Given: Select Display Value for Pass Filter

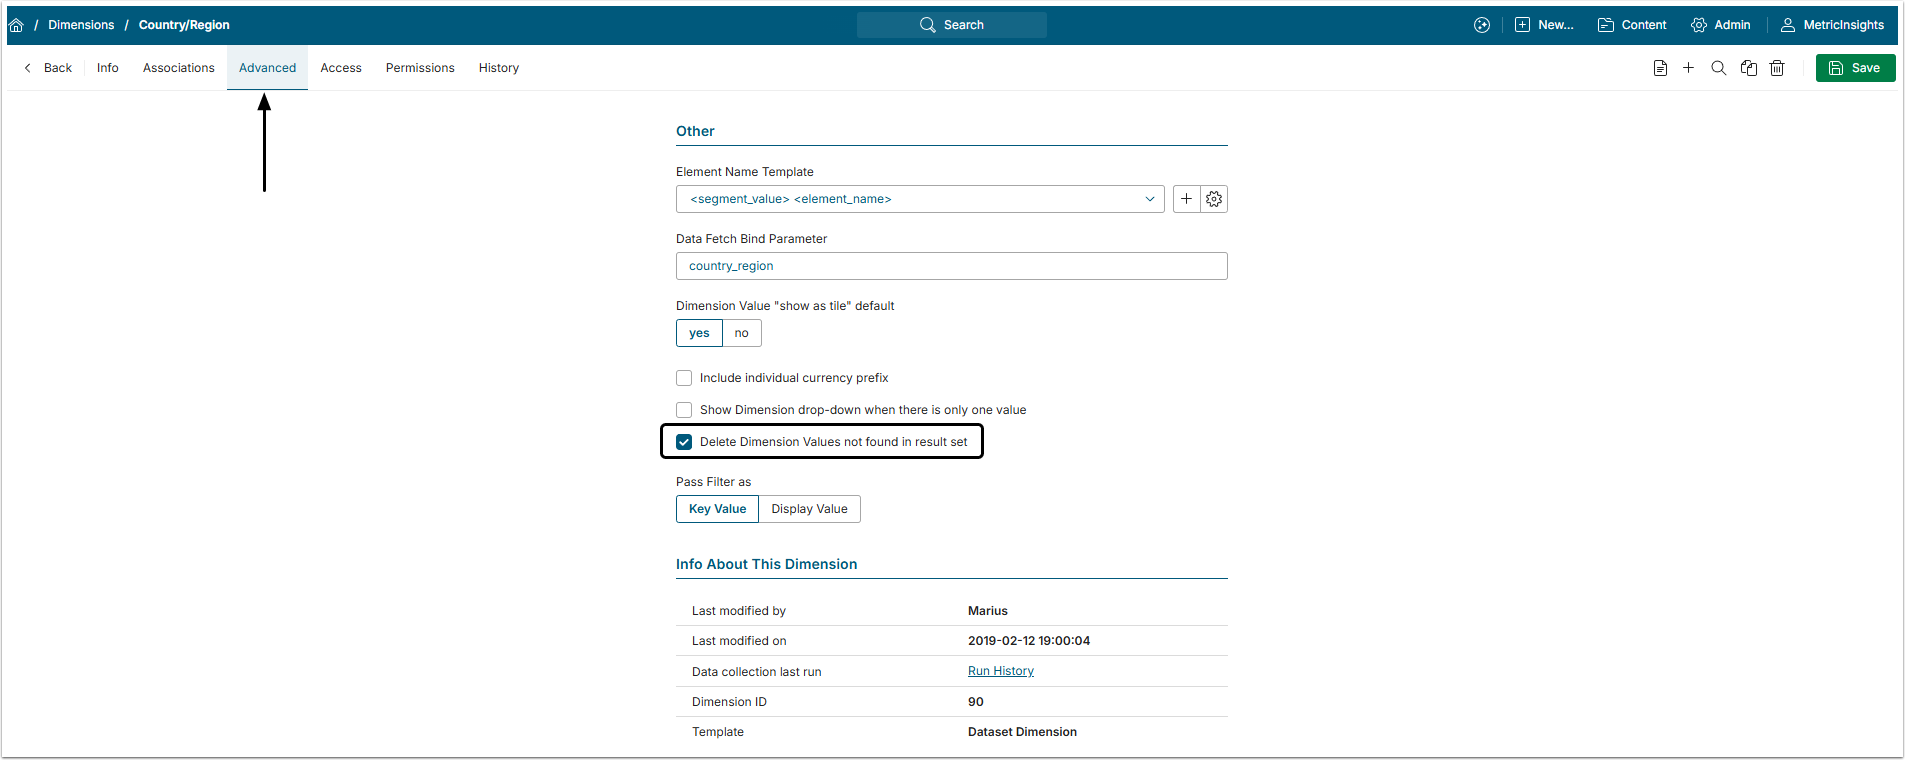Looking at the screenshot, I should (x=809, y=509).
